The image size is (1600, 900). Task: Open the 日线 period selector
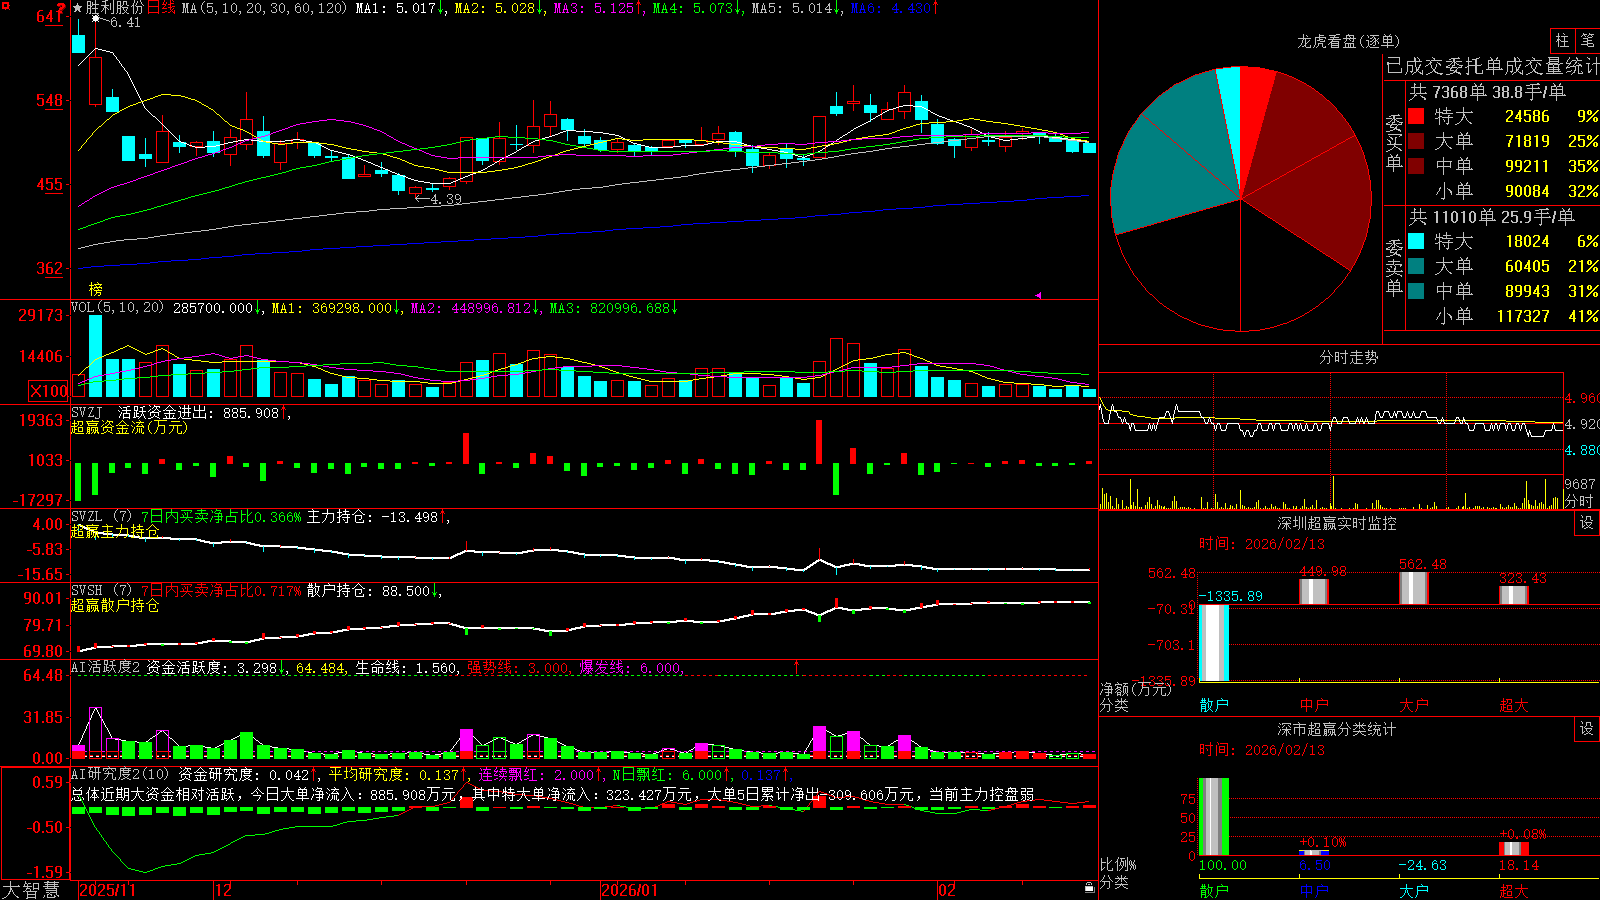(161, 8)
